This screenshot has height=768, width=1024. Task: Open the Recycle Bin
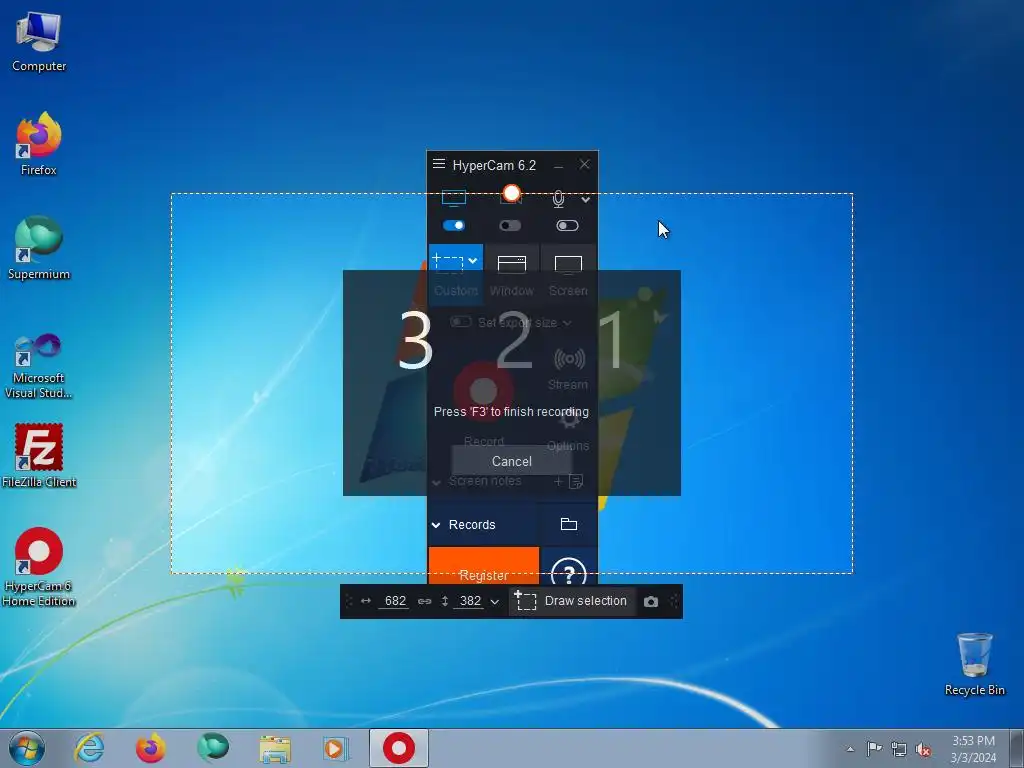coord(974,664)
